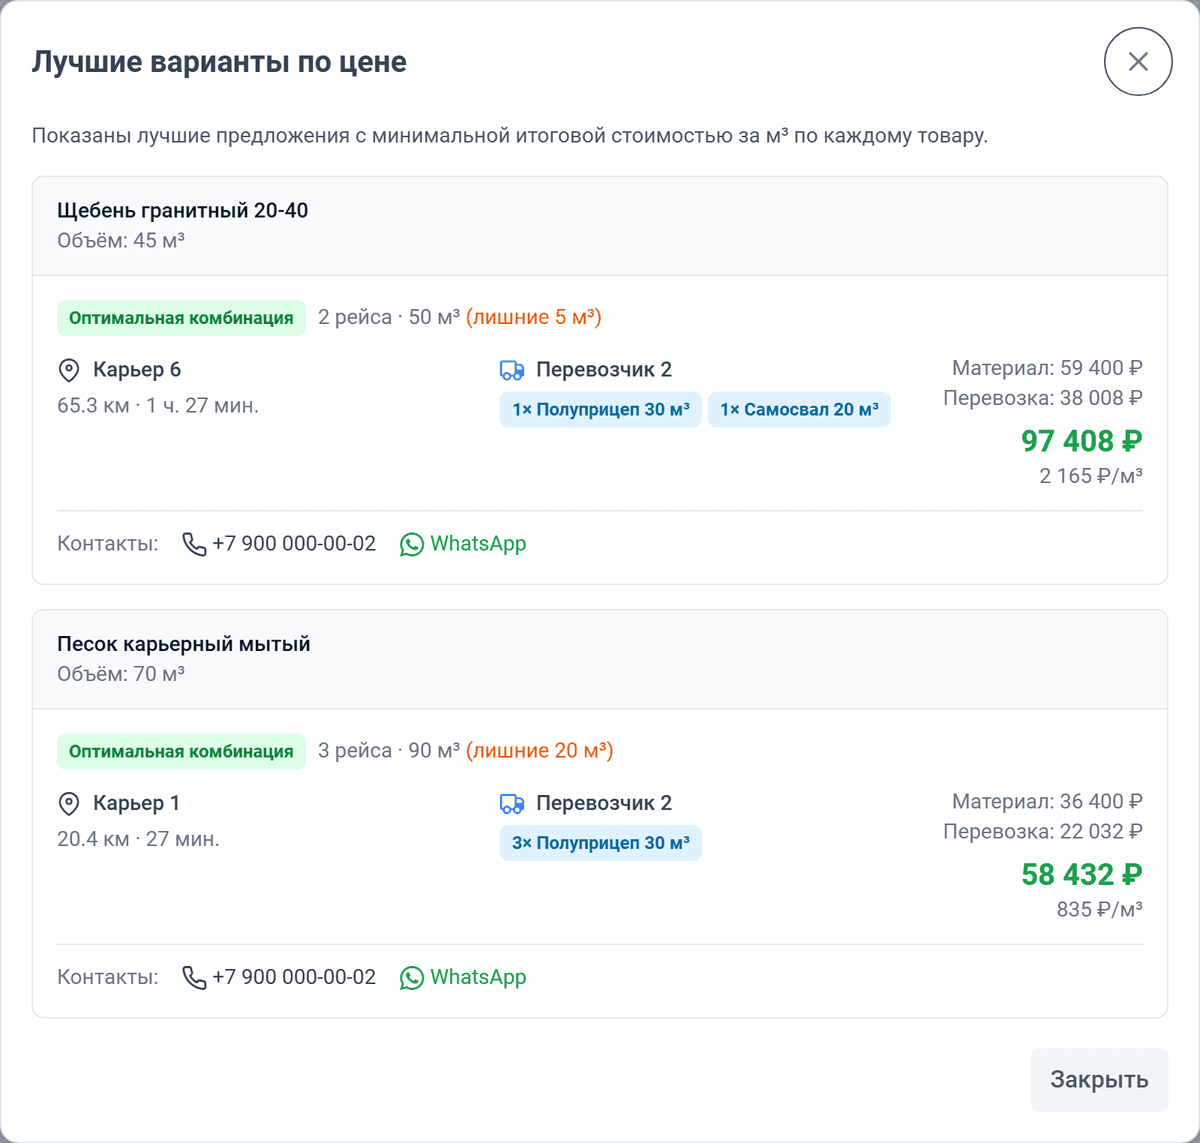Click truck icon in the Щебень гранитный card
The height and width of the screenshot is (1143, 1200).
pyautogui.click(x=512, y=371)
